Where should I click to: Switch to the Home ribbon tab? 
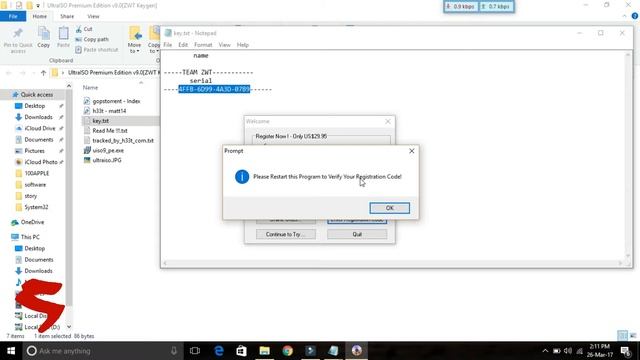point(40,16)
